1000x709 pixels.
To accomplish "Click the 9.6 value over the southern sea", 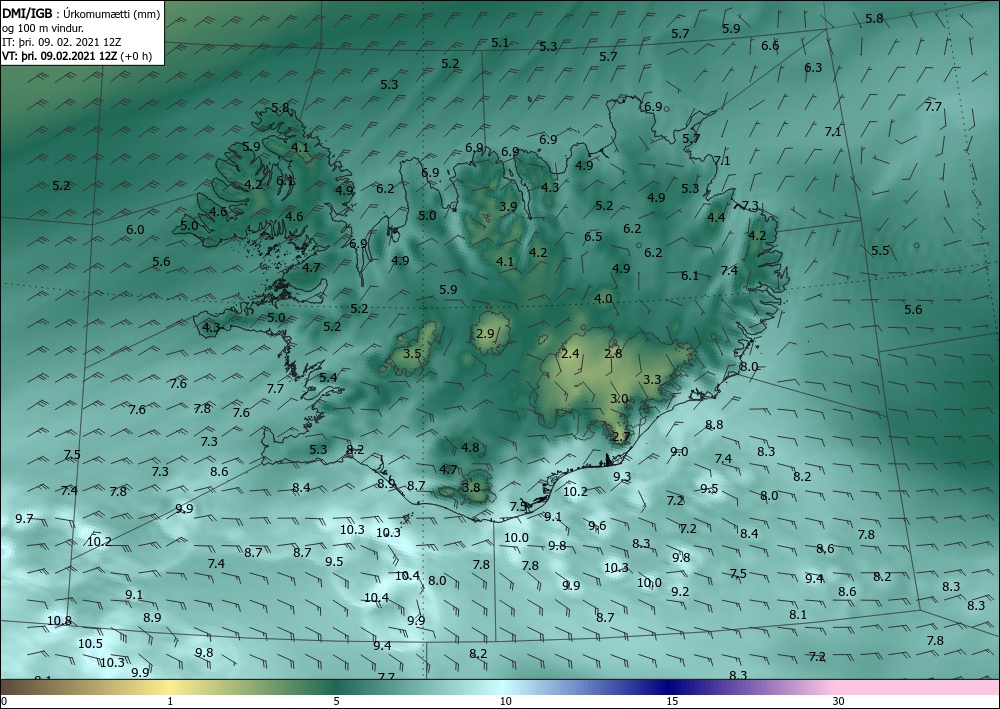I will tap(598, 525).
